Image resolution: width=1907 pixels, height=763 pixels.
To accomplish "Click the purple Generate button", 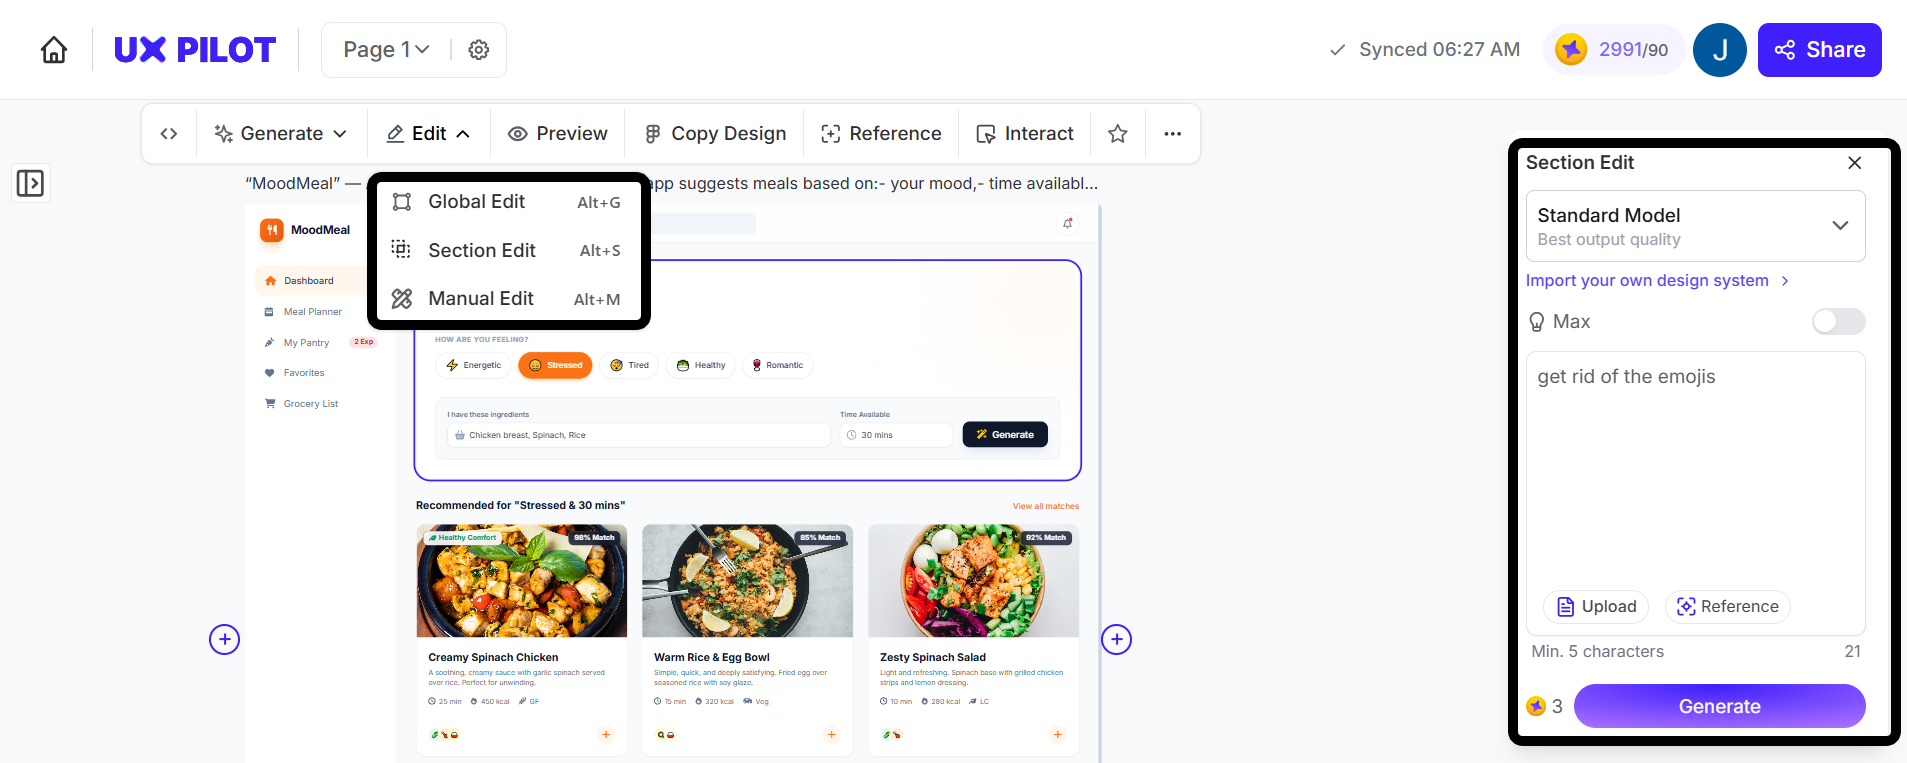I will 1719,706.
